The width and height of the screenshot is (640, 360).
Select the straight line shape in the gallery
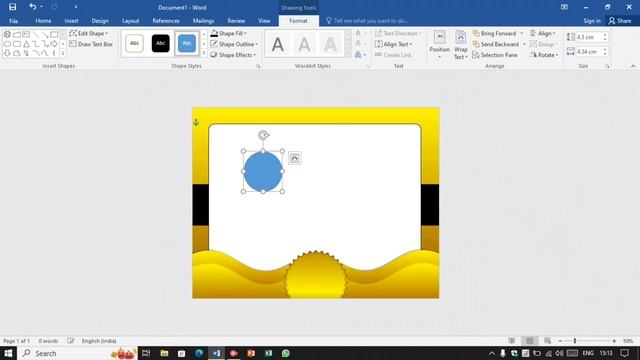pyautogui.click(x=36, y=35)
